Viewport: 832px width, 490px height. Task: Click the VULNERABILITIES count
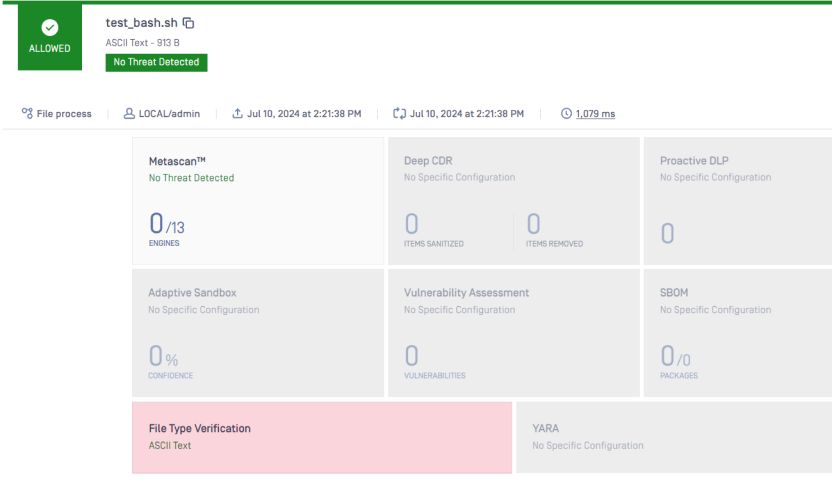pos(412,356)
